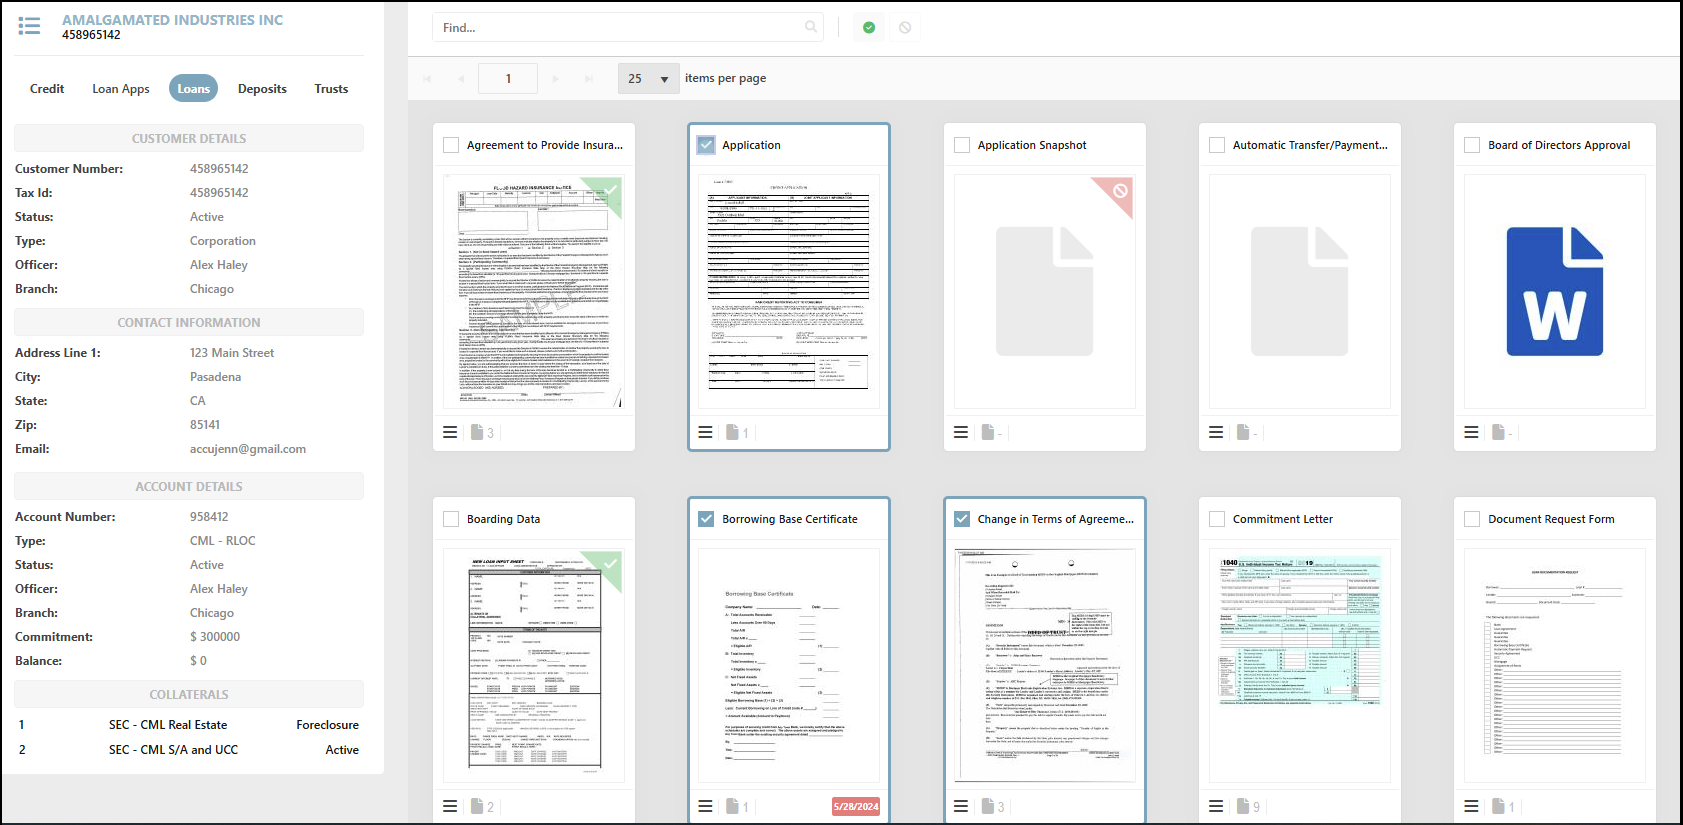Viewport: 1683px width, 825px height.
Task: Click the green checkmark filter icon
Action: 869,28
